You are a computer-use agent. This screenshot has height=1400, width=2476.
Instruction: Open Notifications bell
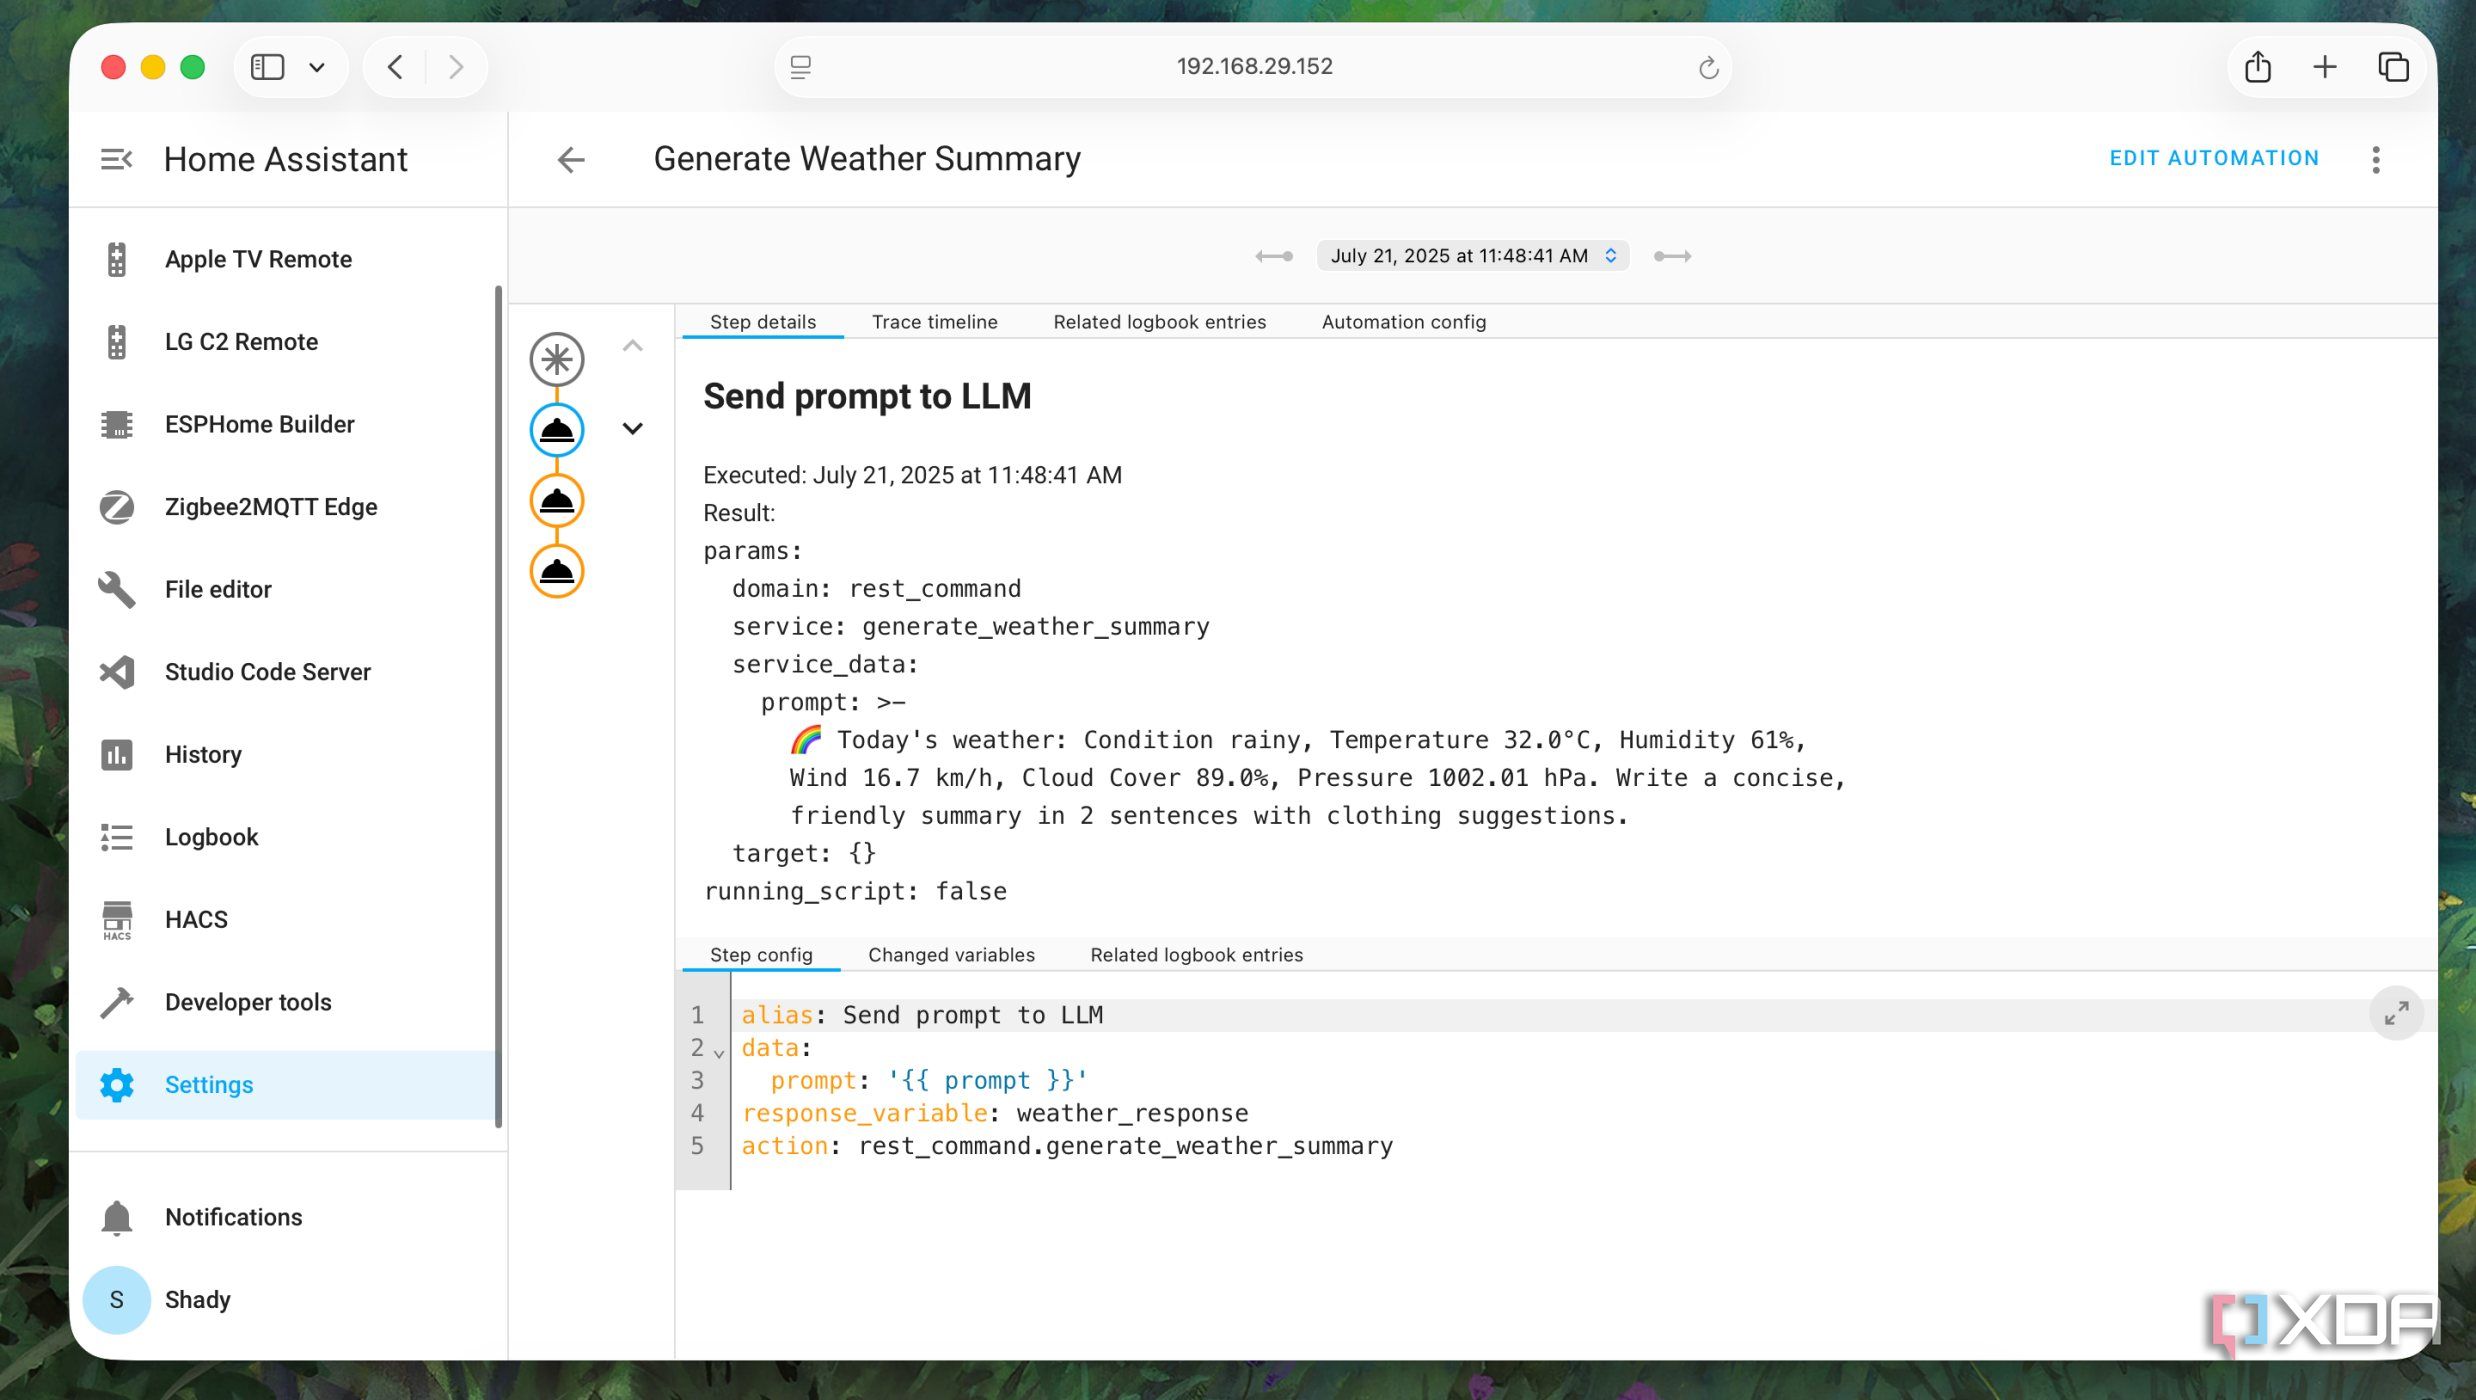(x=286, y=1217)
